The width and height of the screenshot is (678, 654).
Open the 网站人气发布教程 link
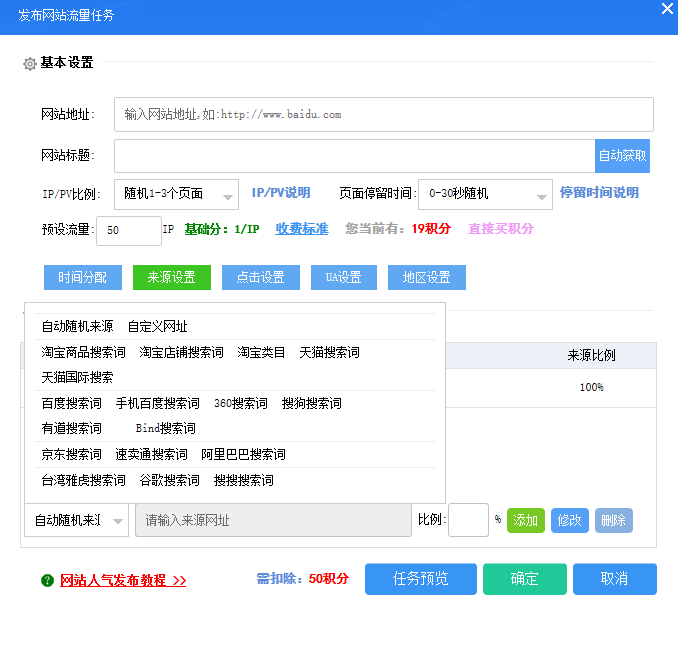[123, 580]
